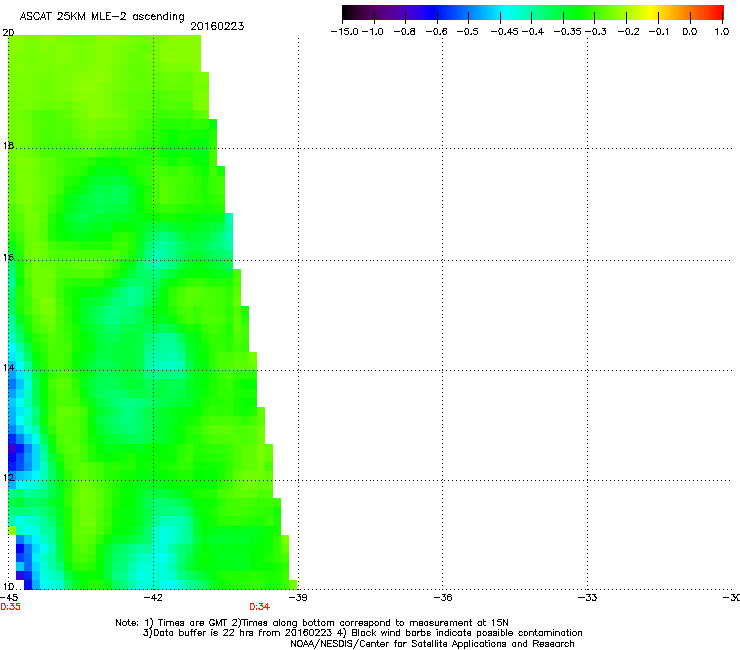Click the colorbar label -0.6
Image resolution: width=740 pixels, height=650 pixels.
coord(437,32)
